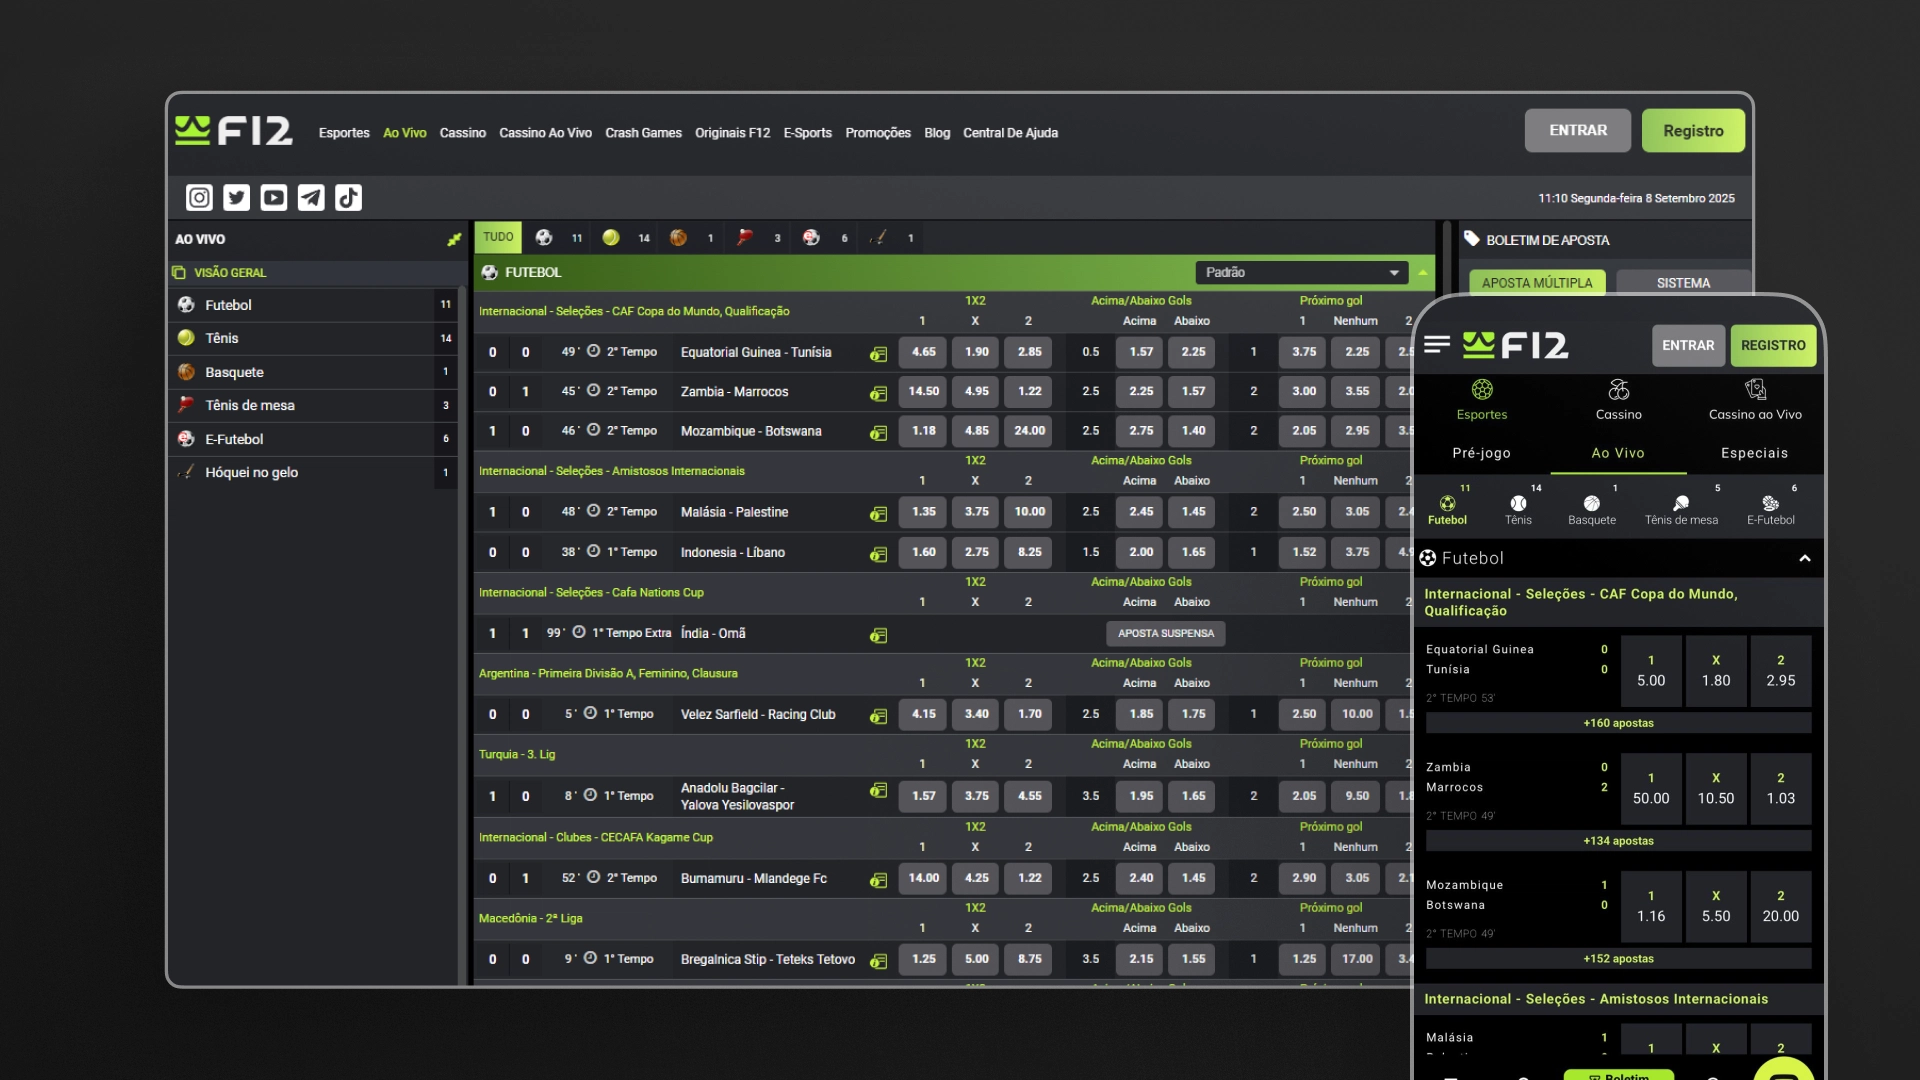Open the Promoções menu item
The width and height of the screenshot is (1920, 1080).
tap(878, 133)
